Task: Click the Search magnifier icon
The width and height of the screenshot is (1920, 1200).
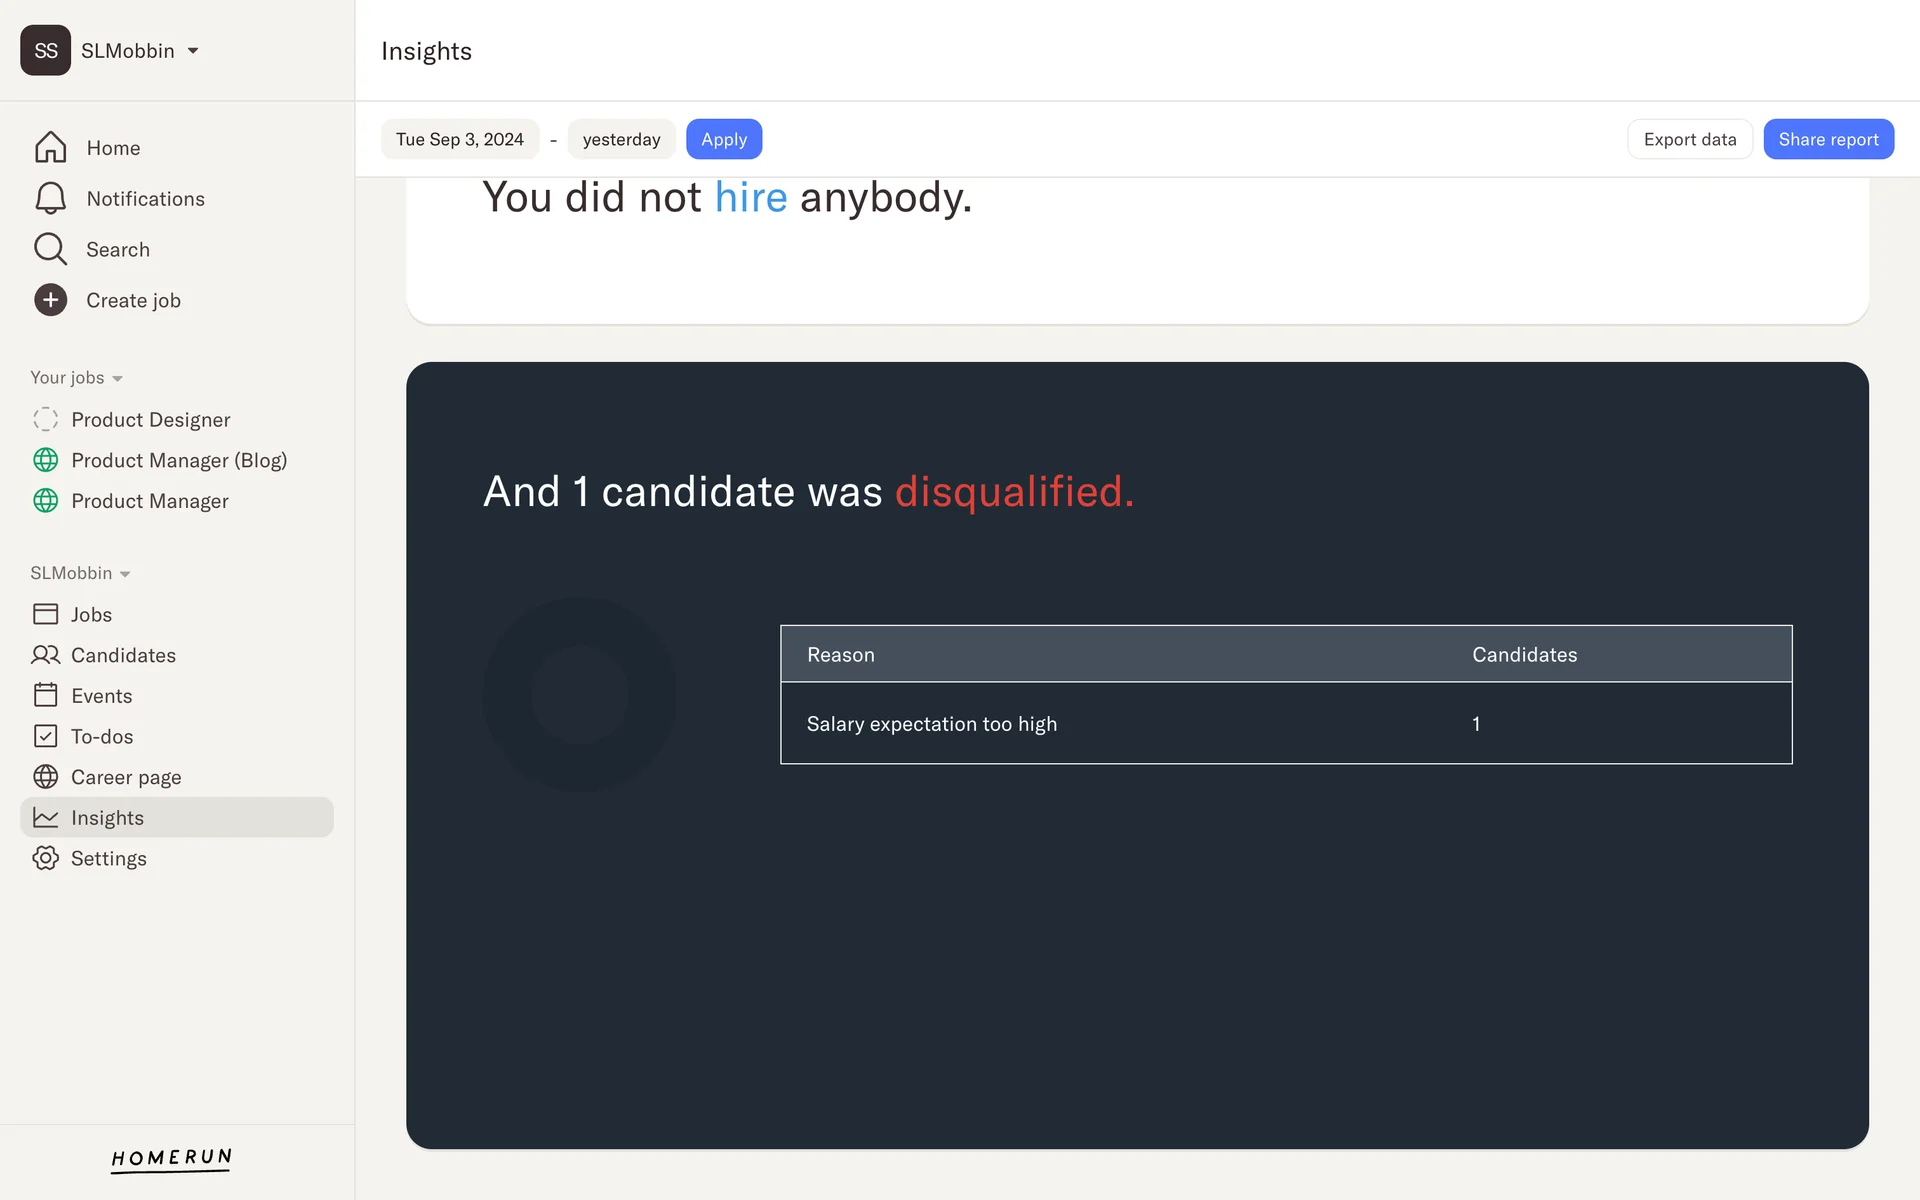Action: pos(50,249)
